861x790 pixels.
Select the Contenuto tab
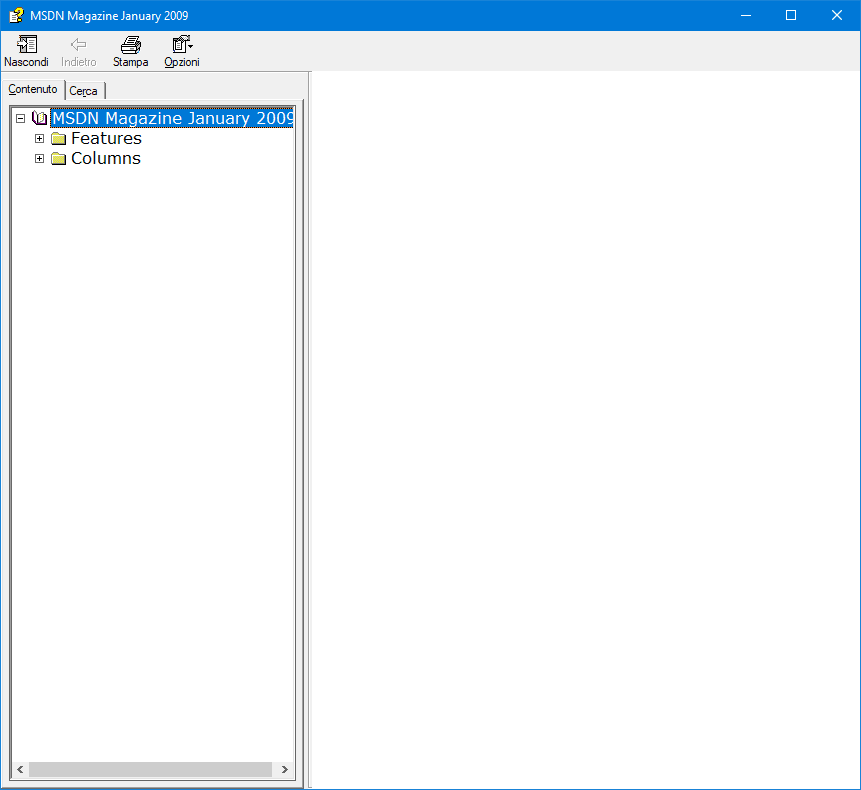pyautogui.click(x=33, y=89)
